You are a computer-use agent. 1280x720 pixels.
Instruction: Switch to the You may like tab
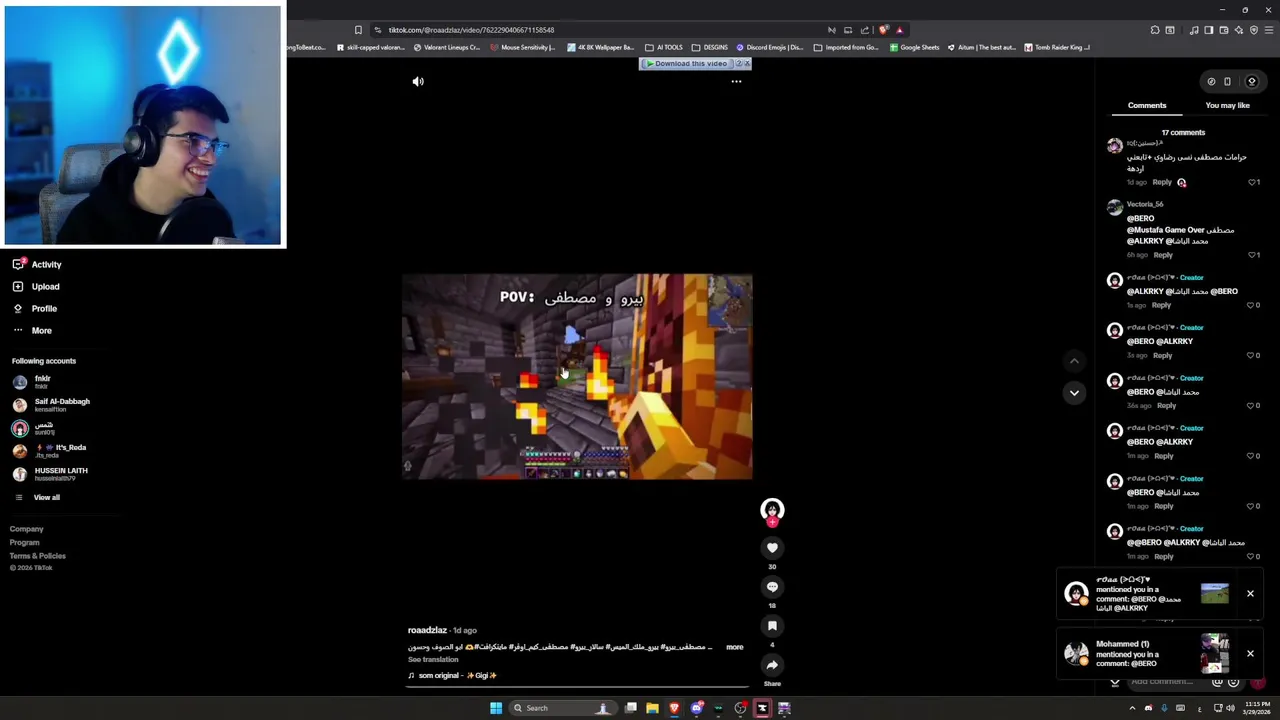tap(1227, 105)
